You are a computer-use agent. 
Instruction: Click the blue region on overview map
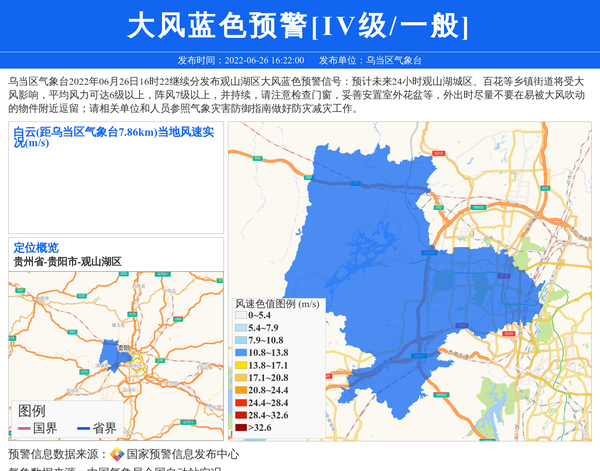coord(109,353)
